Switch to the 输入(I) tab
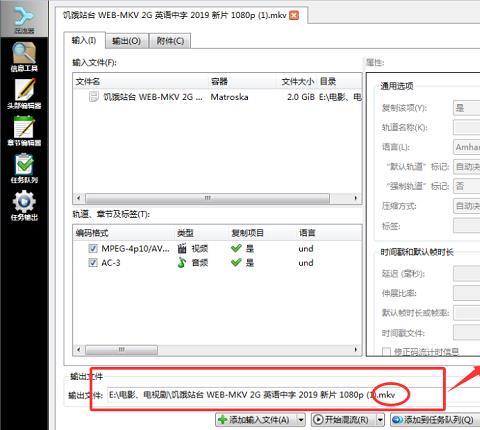 click(x=84, y=41)
